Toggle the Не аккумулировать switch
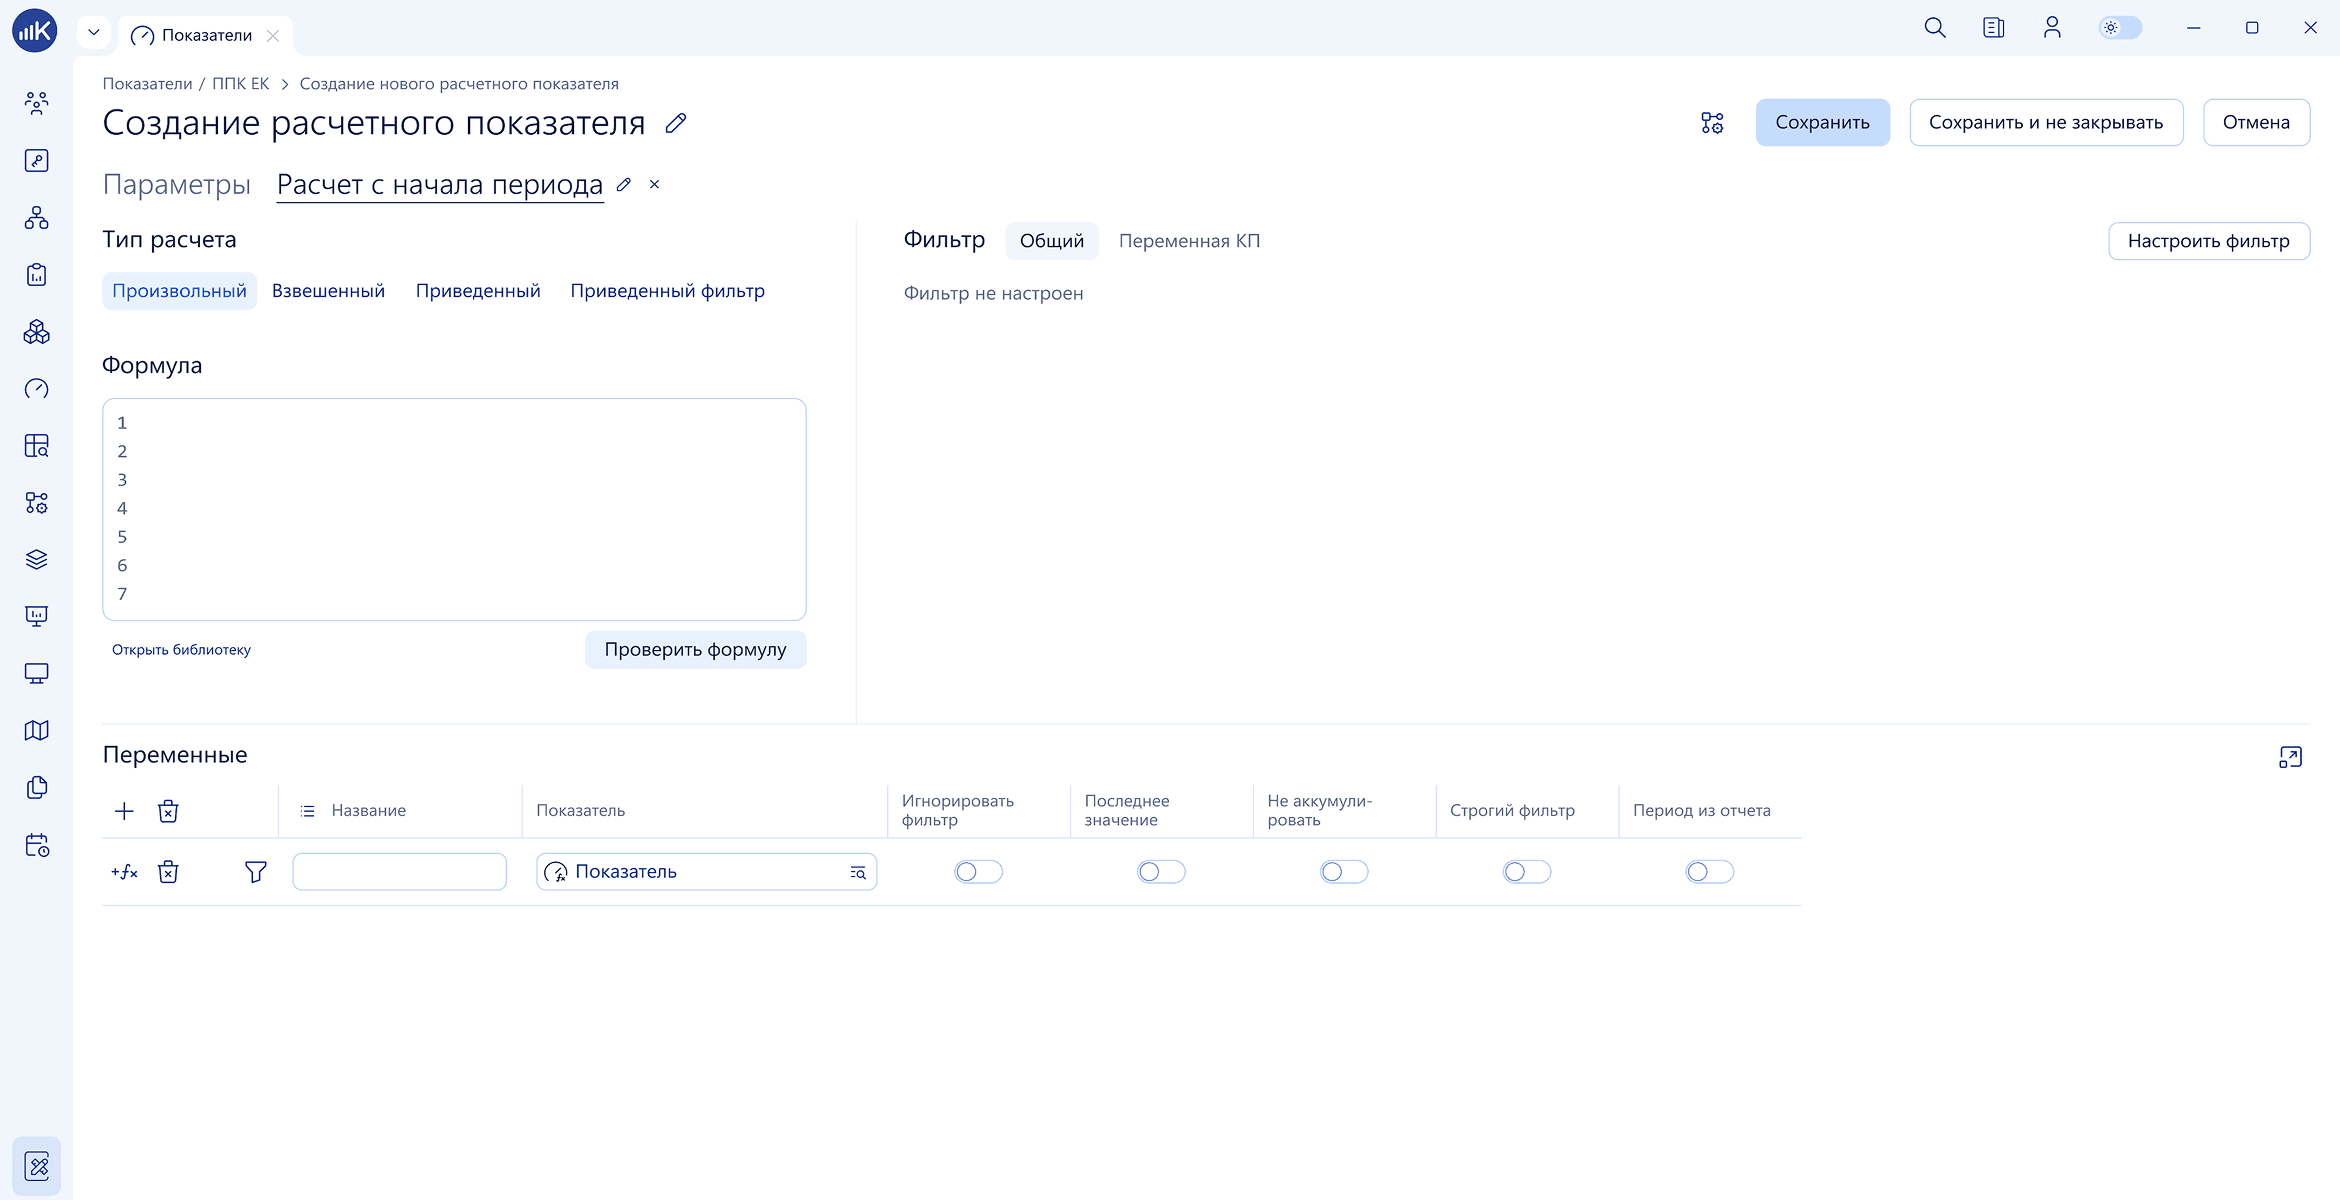 1344,872
